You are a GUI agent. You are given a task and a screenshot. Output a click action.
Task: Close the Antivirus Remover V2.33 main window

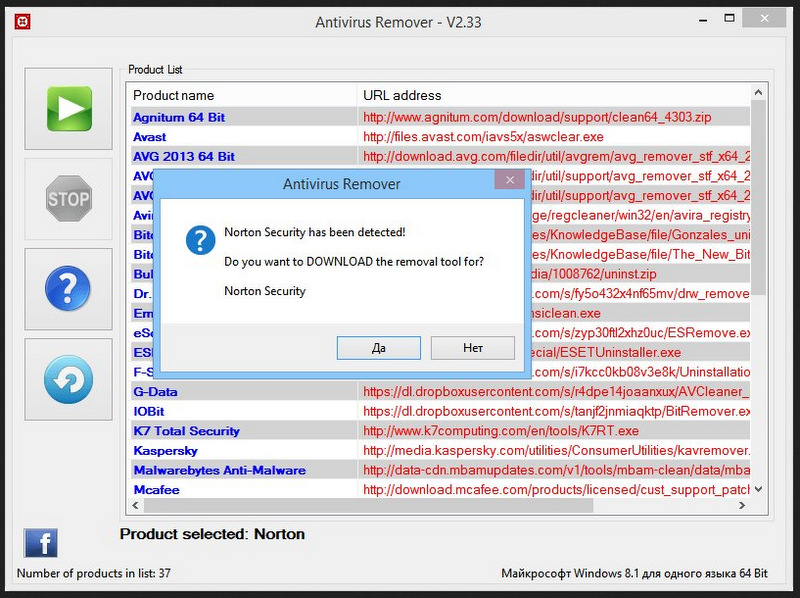[x=764, y=18]
